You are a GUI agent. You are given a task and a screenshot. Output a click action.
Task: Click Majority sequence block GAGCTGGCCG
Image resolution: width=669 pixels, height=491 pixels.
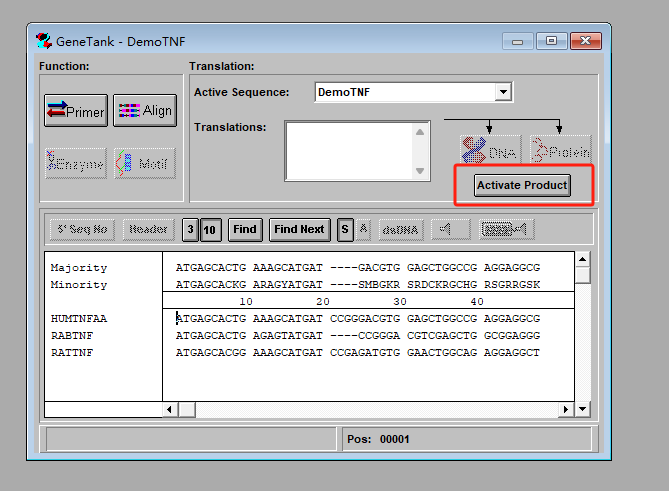click(442, 267)
